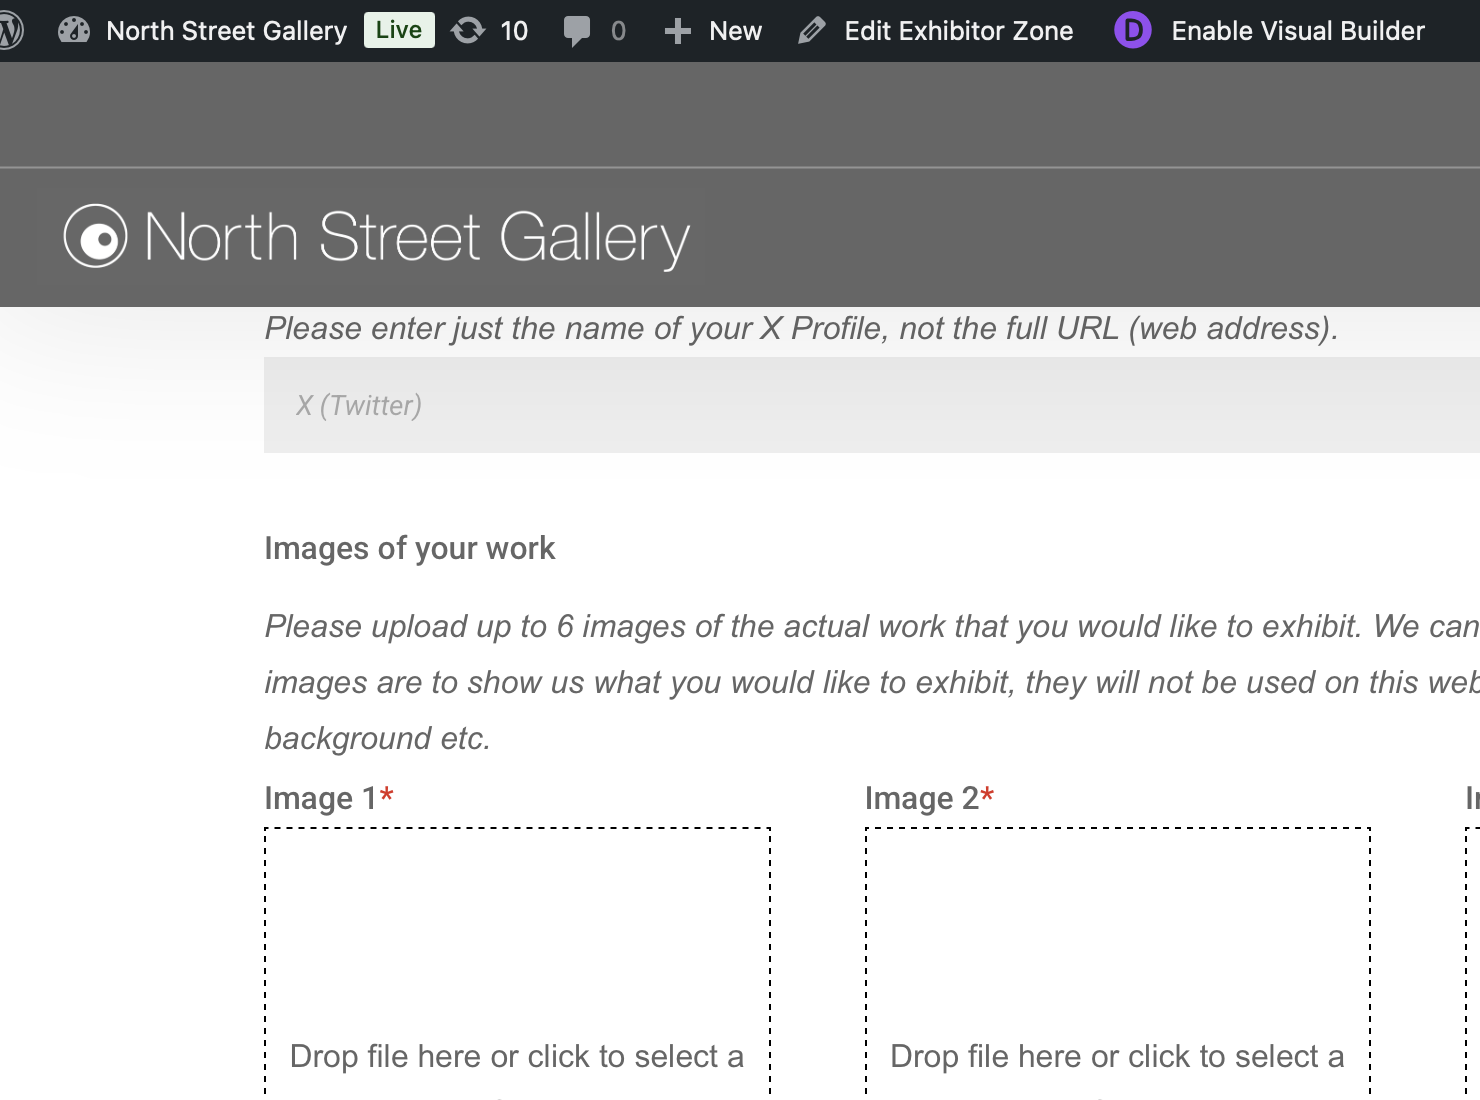The image size is (1480, 1100).
Task: Click "Drop file here" text under Image 2
Action: (x=1117, y=1056)
